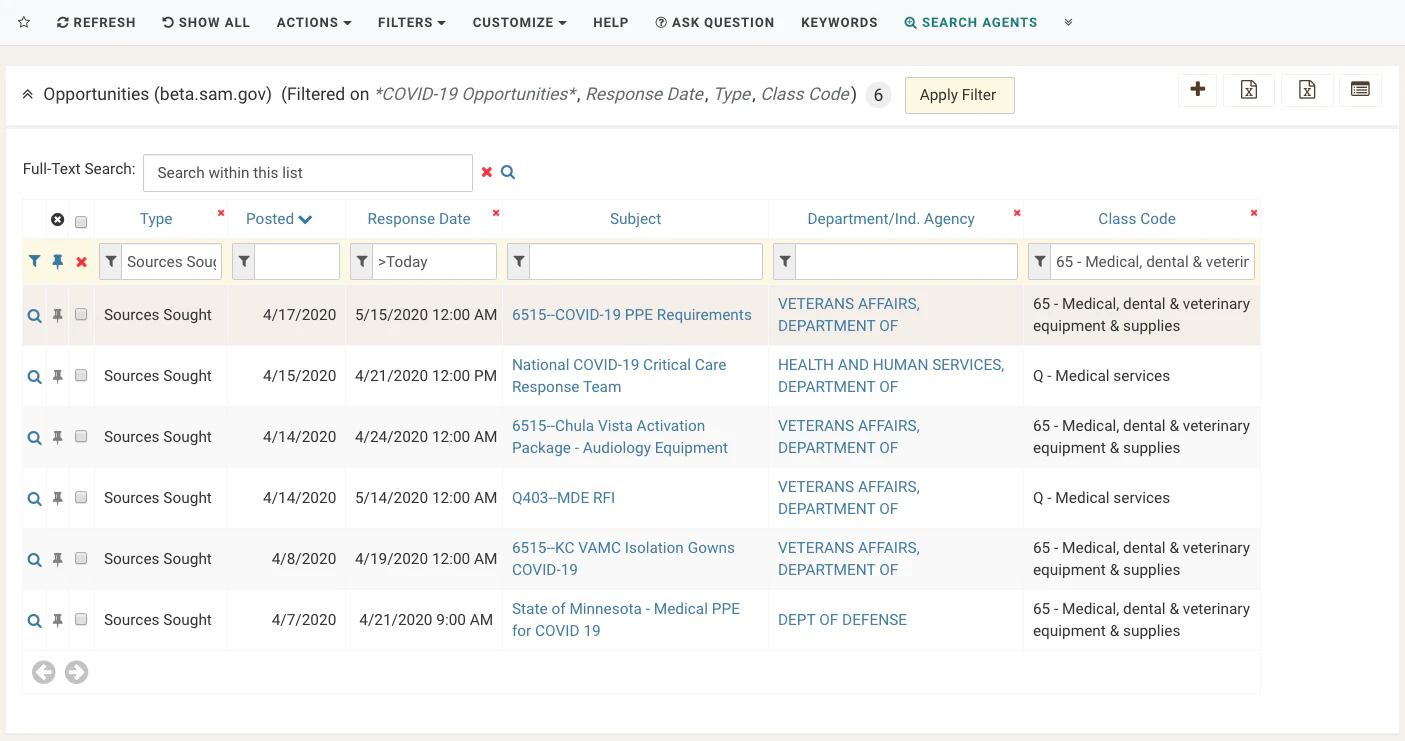This screenshot has width=1405, height=741.
Task: Open the Response Date filter funnel menu
Action: coord(361,261)
